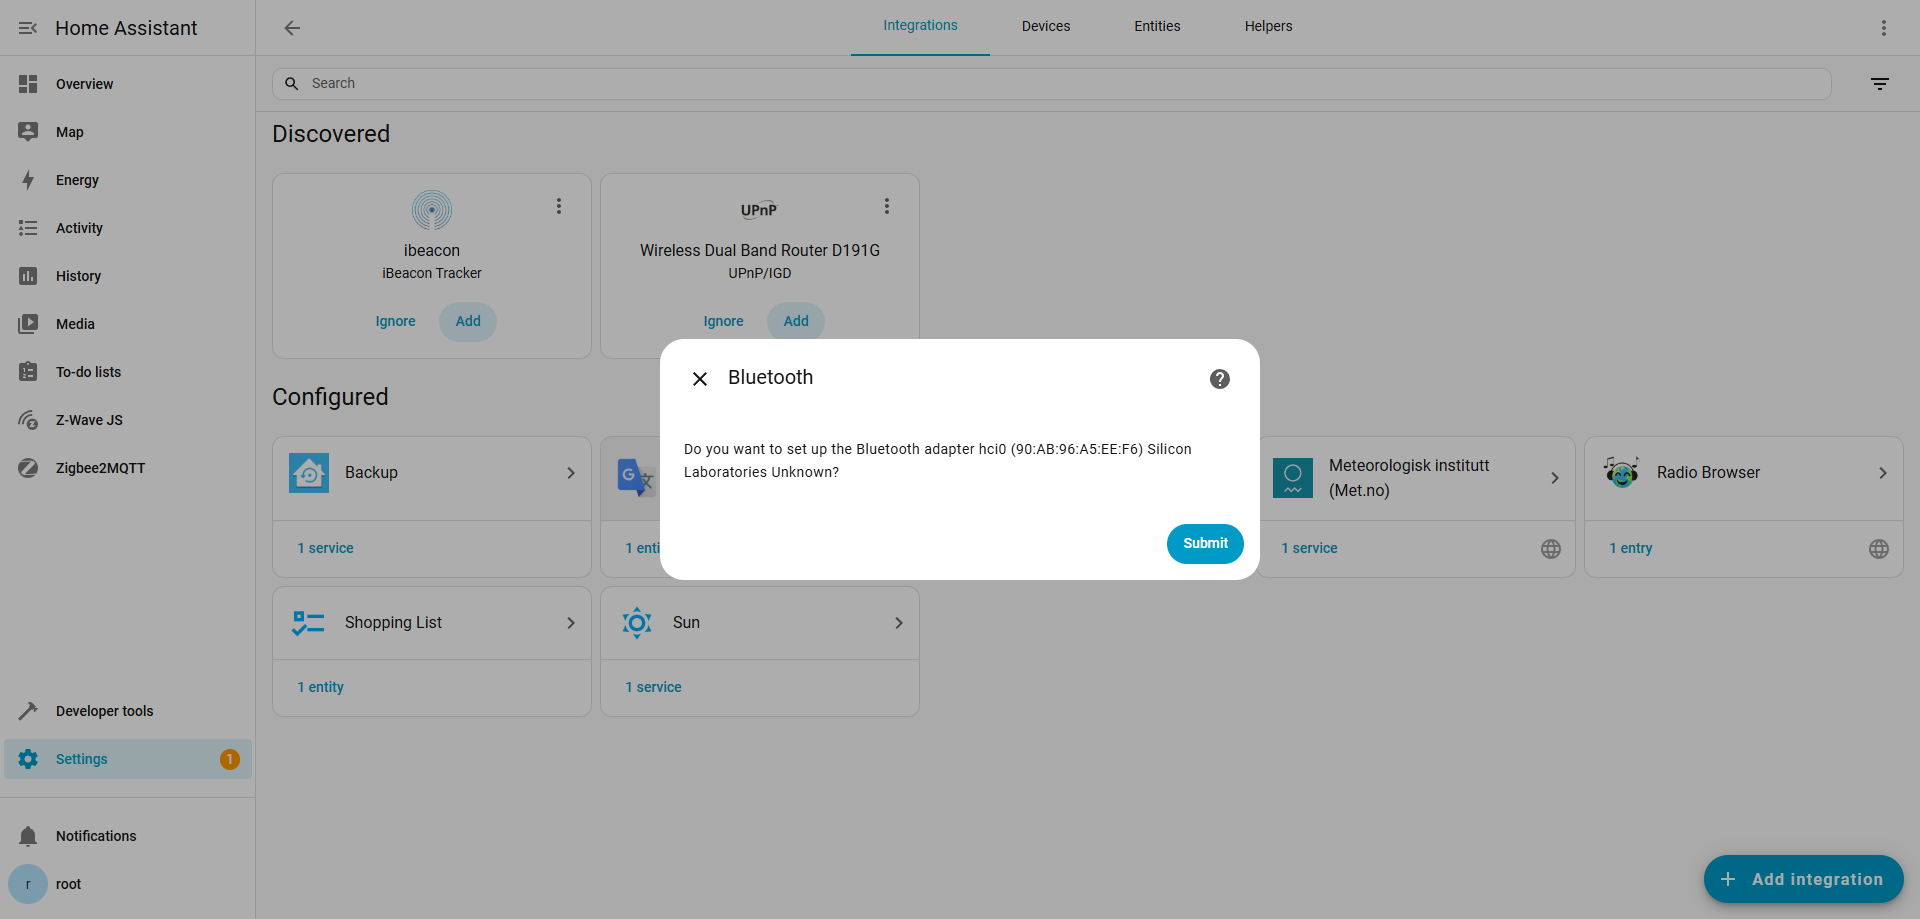
Task: Open the Shopping List 1 entity link
Action: (320, 687)
